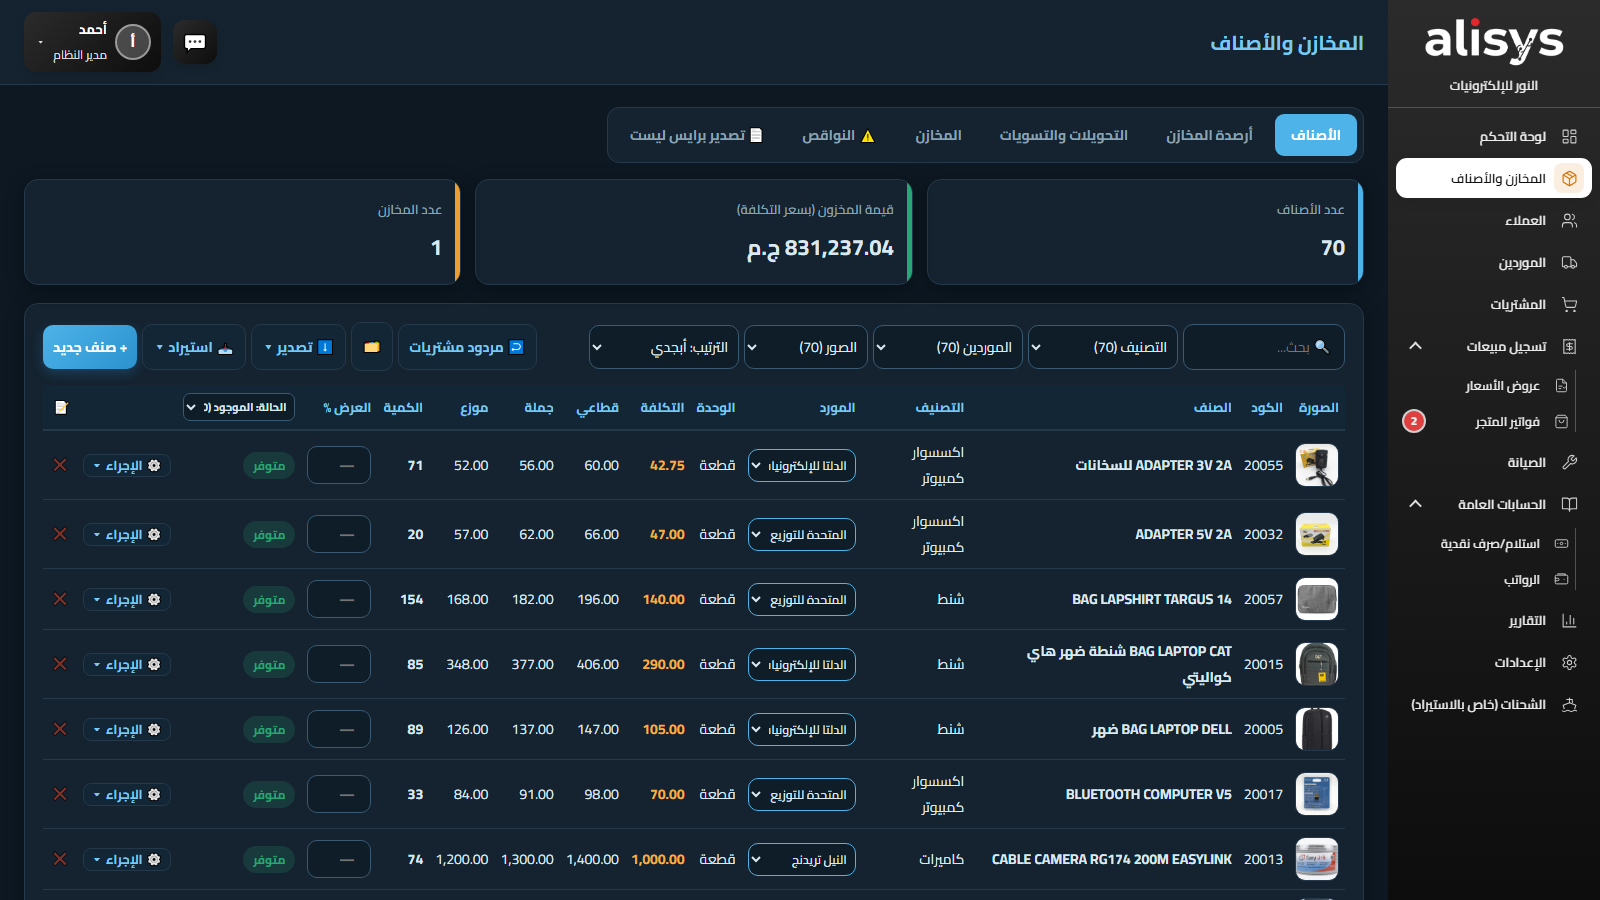The image size is (1600, 900).
Task: Open the استيراد import dropdown
Action: (x=194, y=347)
